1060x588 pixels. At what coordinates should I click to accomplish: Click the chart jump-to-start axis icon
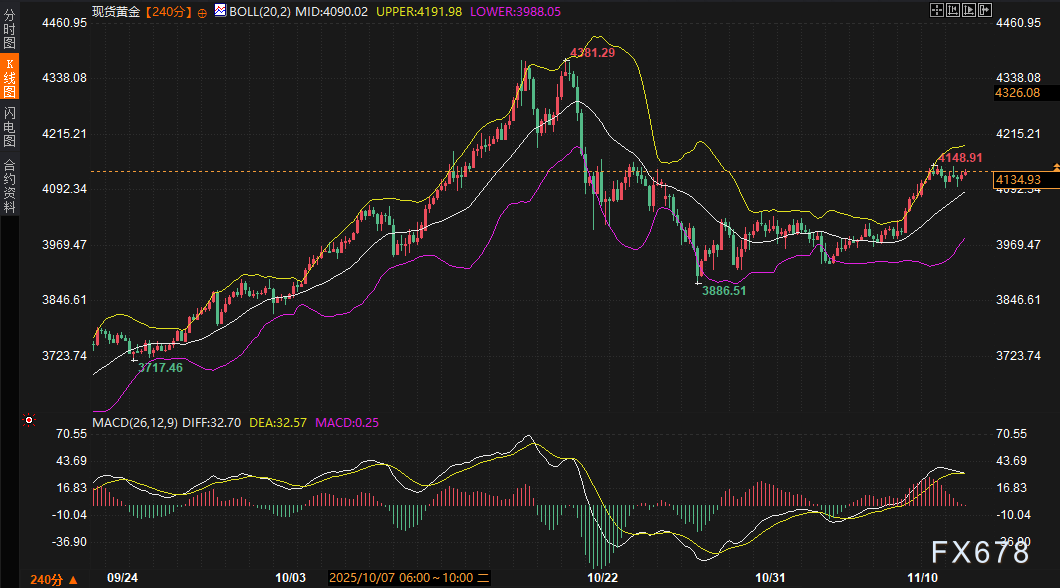pyautogui.click(x=952, y=10)
